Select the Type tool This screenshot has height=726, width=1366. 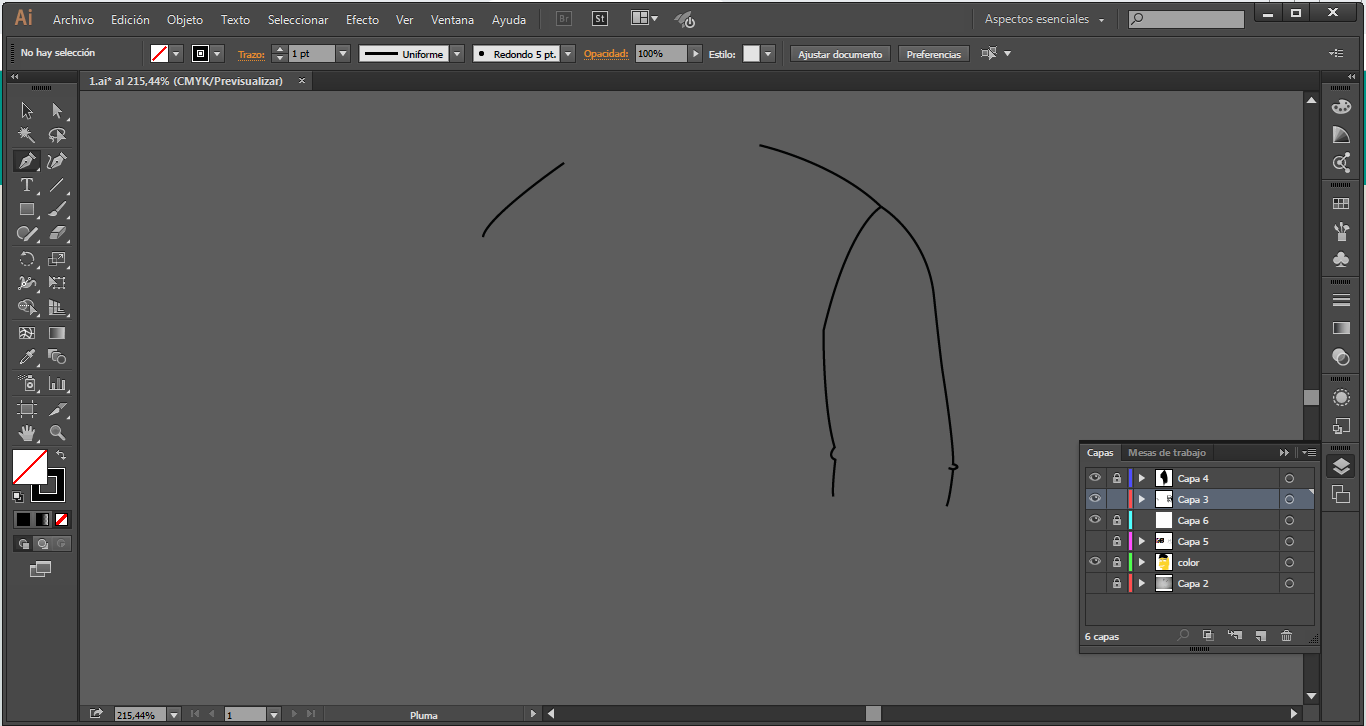coord(27,185)
